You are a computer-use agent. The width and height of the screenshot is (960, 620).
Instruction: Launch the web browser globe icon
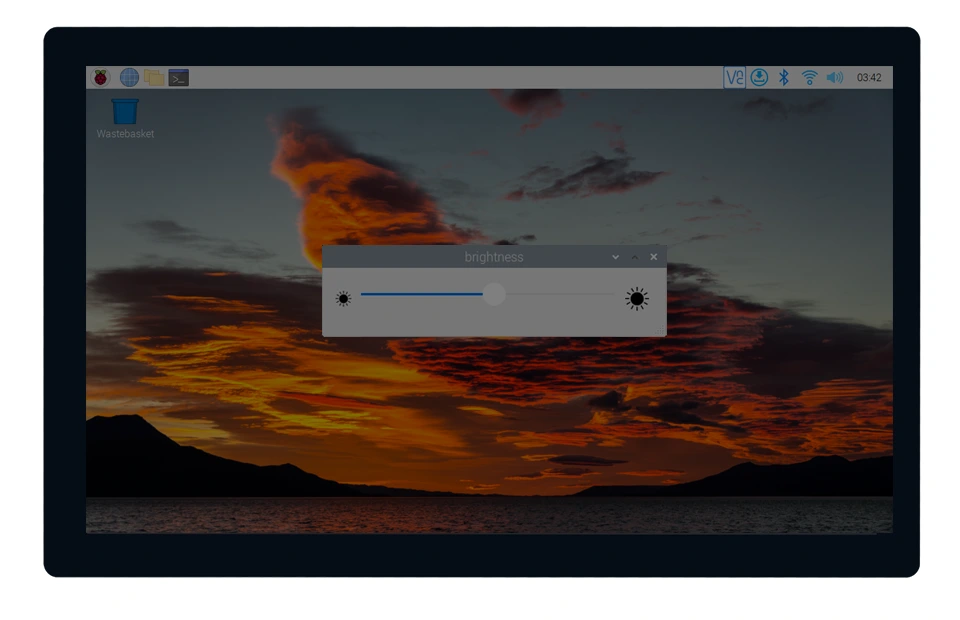[x=129, y=77]
